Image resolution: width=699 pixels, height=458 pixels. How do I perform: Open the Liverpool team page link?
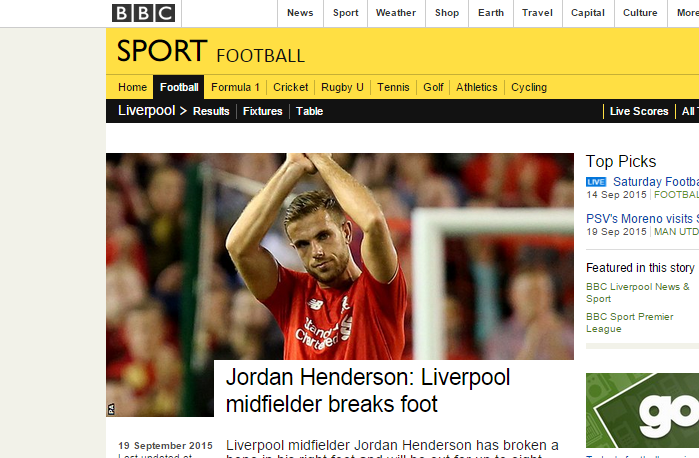[x=146, y=111]
